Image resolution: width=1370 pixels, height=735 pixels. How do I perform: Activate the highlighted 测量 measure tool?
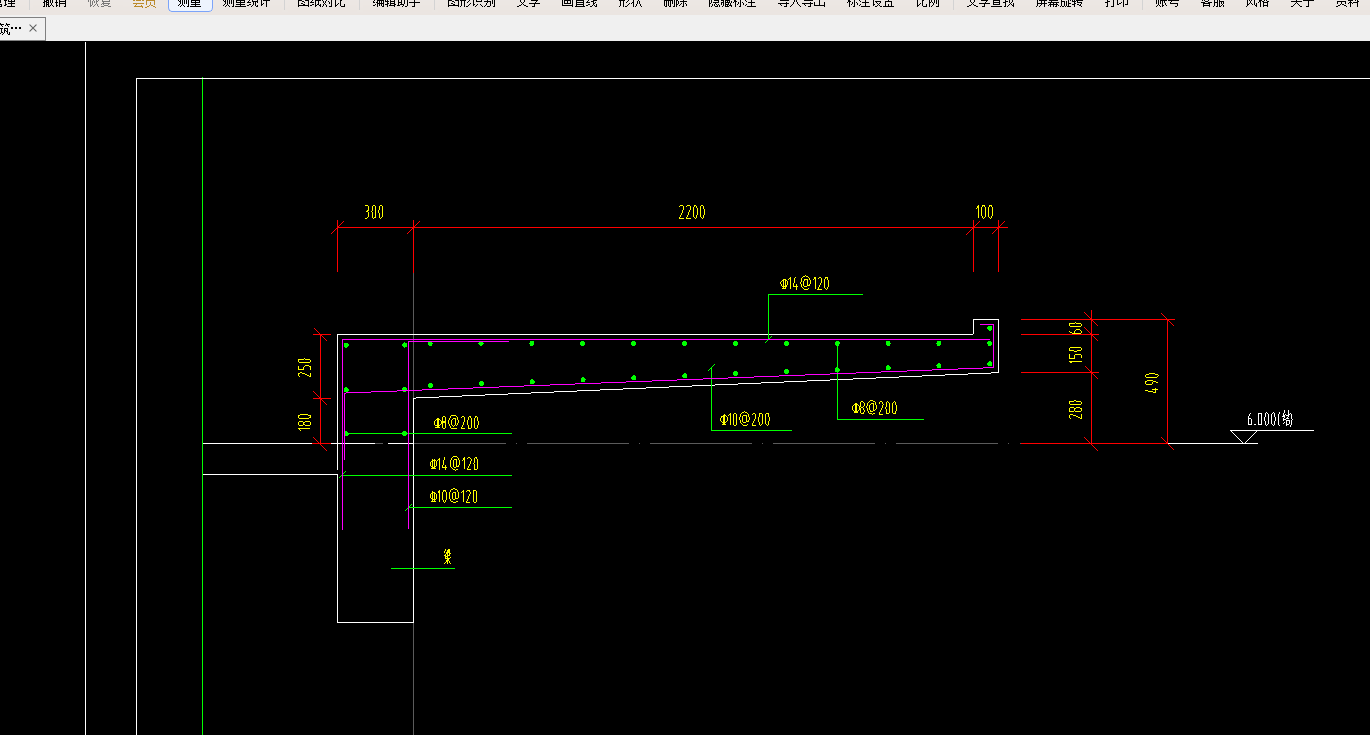(x=190, y=3)
